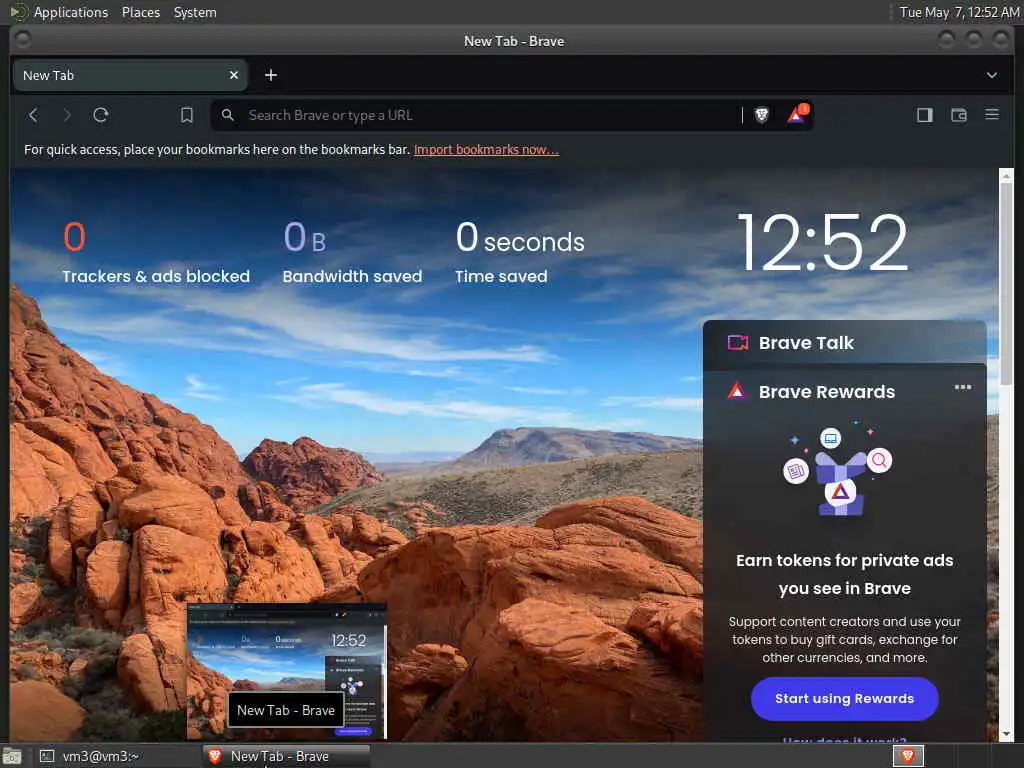The height and width of the screenshot is (768, 1024).
Task: Reload the current page
Action: [101, 116]
